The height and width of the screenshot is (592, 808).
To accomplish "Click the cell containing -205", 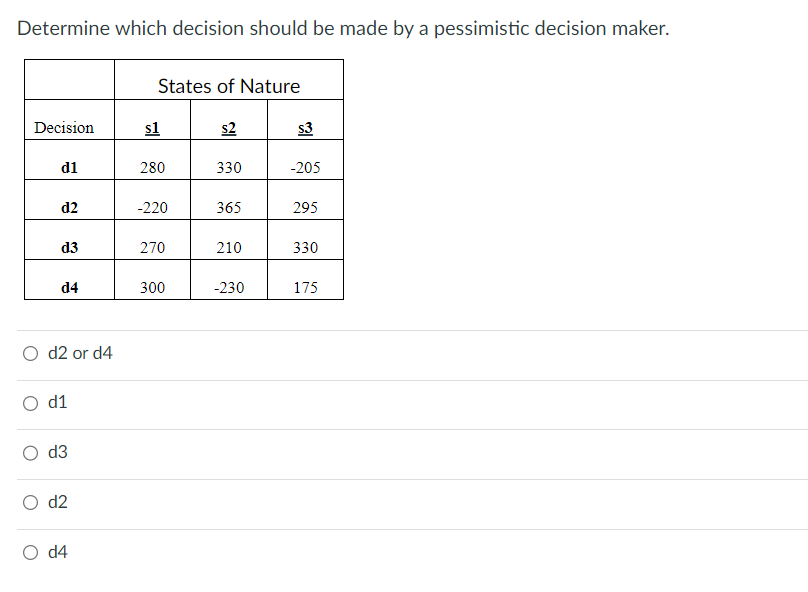I will click(305, 167).
